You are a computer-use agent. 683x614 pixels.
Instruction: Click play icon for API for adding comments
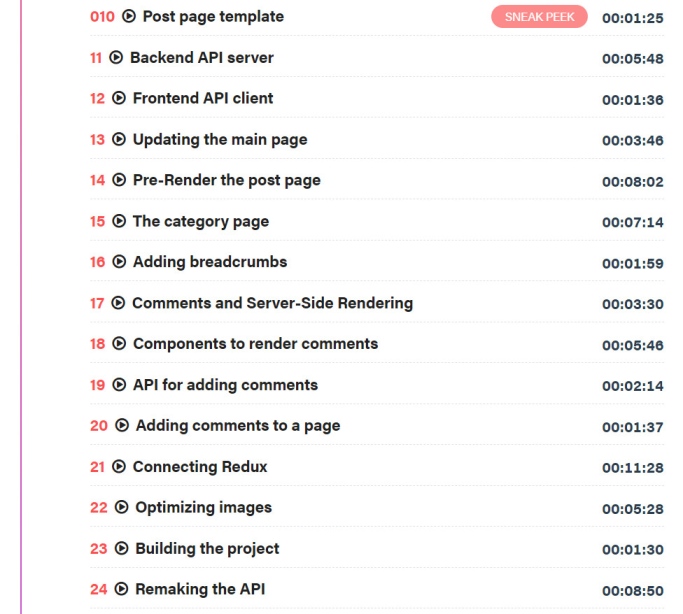(119, 385)
